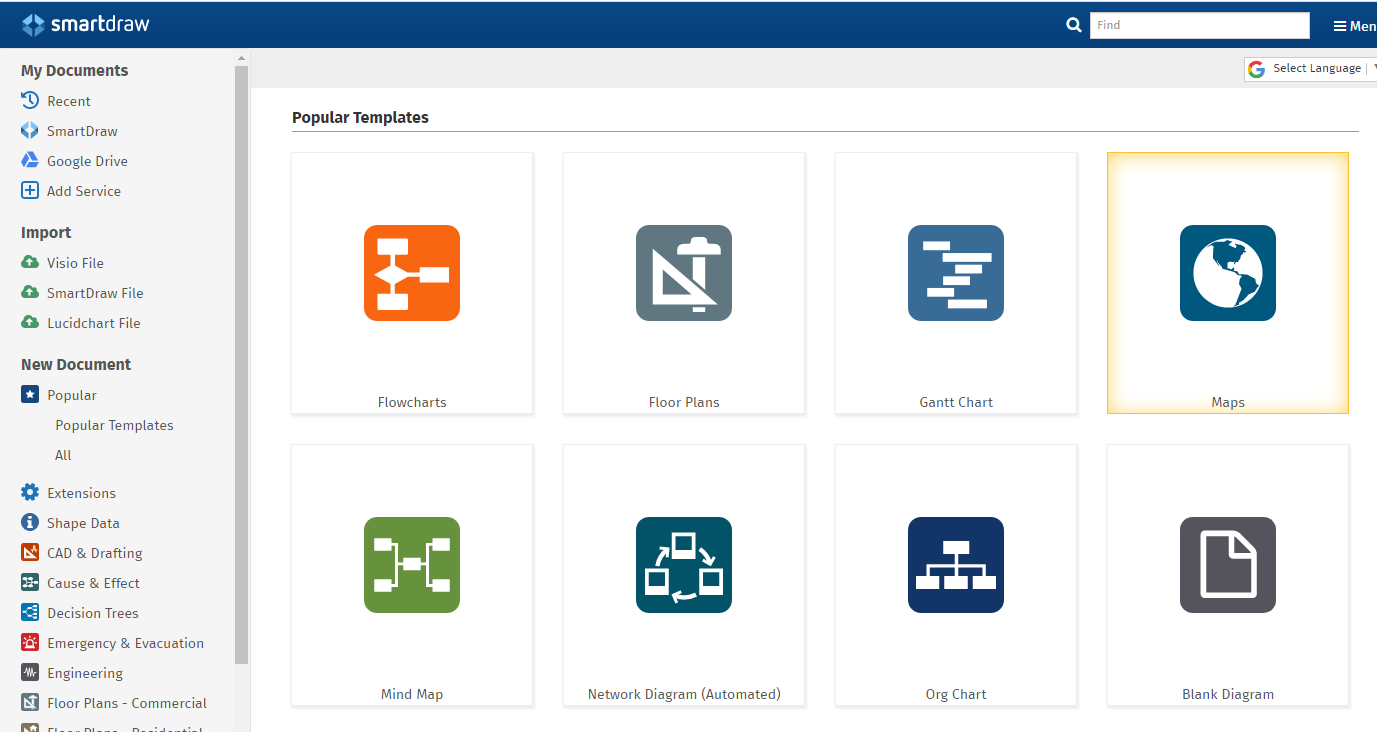The height and width of the screenshot is (732, 1377).
Task: Collapse the Popular category
Action: pos(72,395)
